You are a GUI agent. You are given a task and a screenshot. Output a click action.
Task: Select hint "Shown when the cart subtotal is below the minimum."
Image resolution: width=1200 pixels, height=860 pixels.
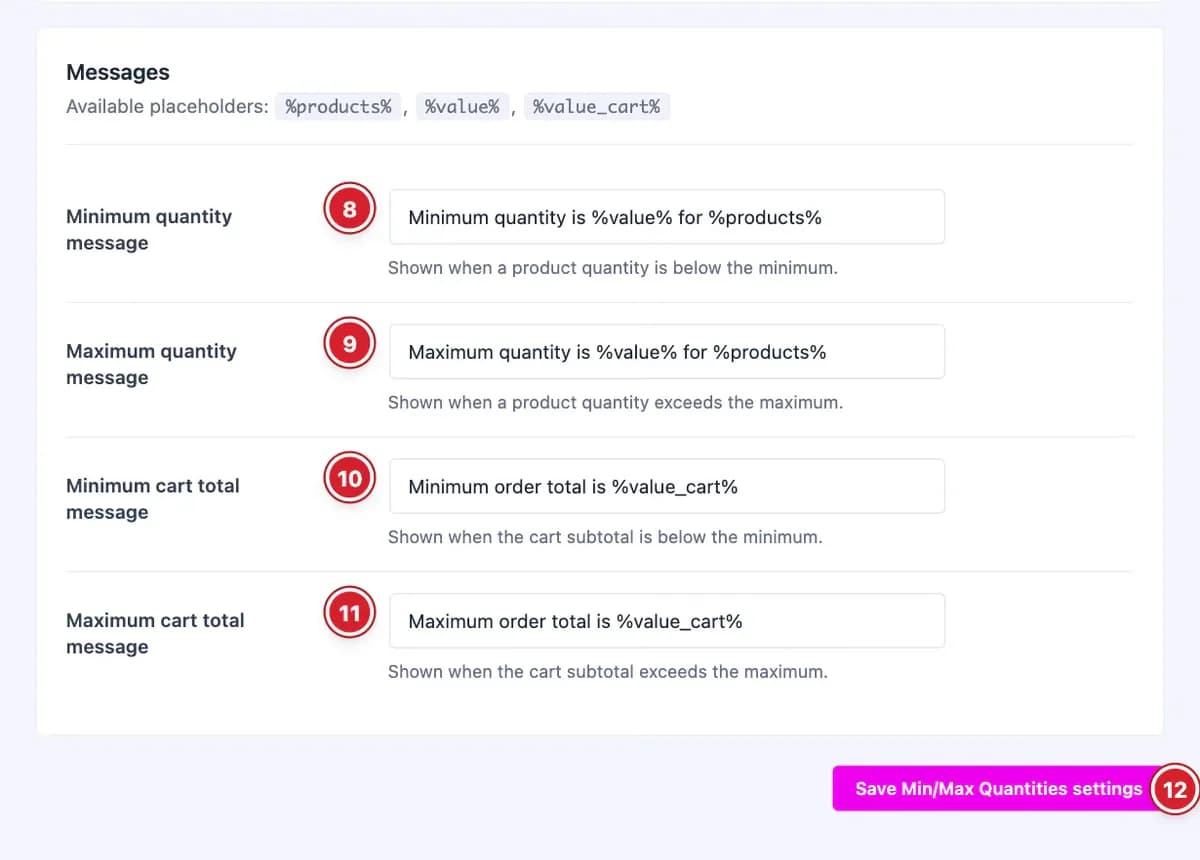[x=605, y=537]
